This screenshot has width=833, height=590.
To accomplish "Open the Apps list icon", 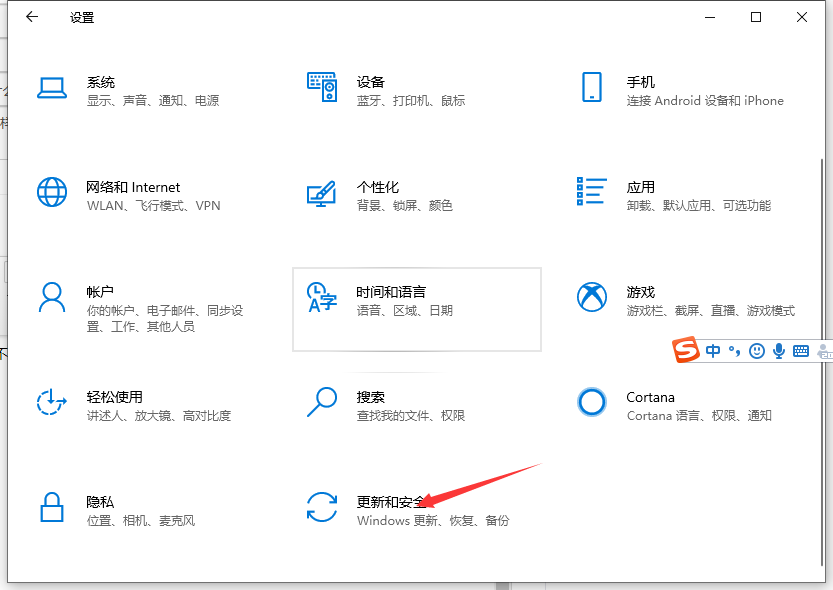I will 592,191.
